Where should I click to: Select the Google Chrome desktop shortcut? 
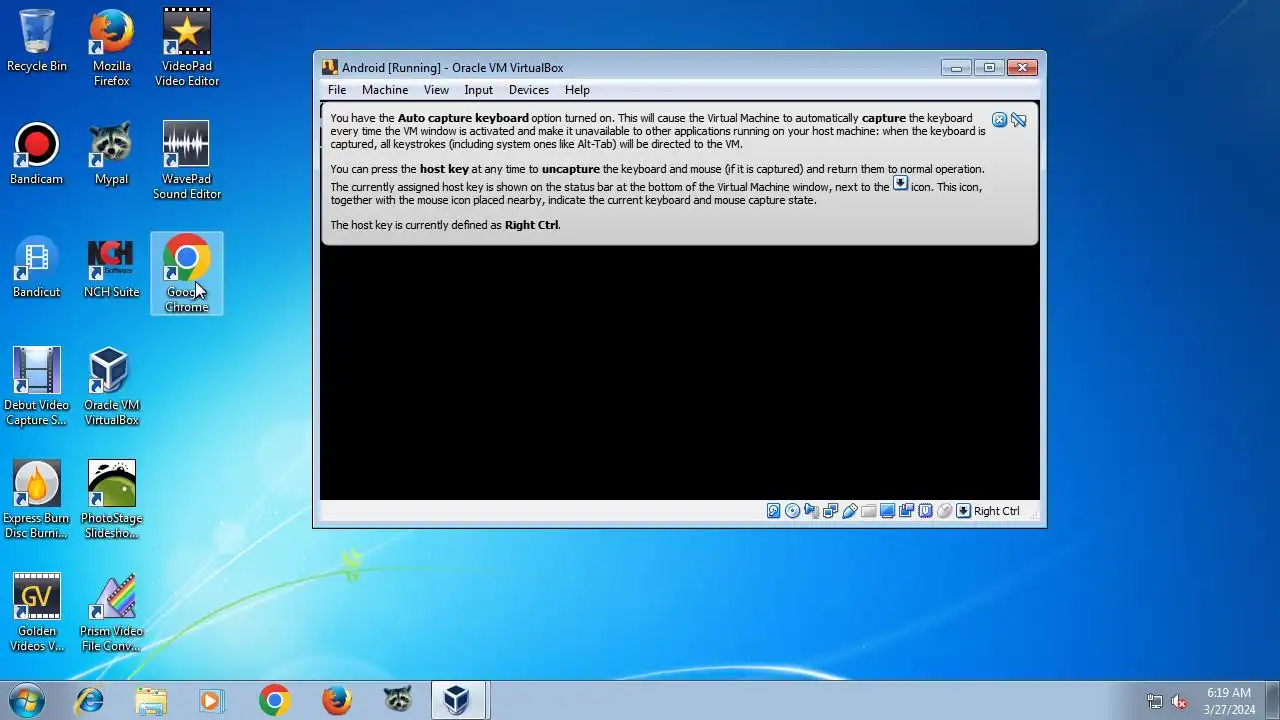[x=187, y=274]
